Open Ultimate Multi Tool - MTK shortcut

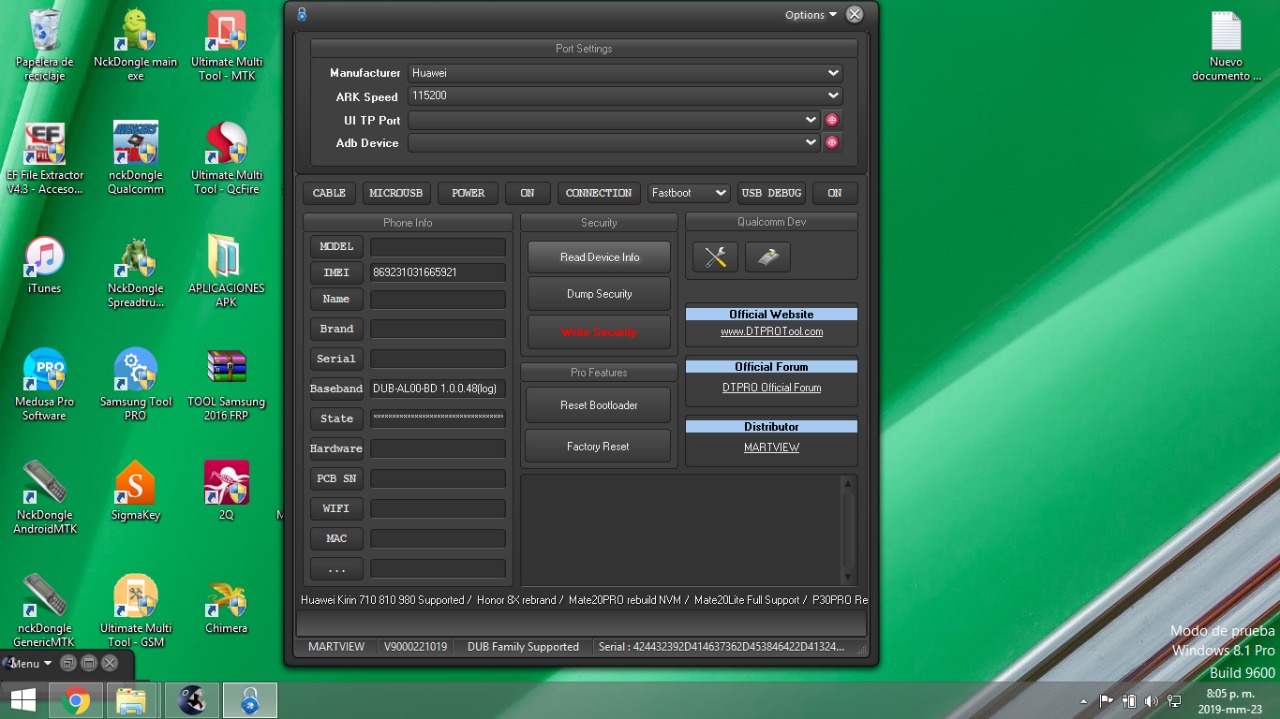tap(226, 45)
